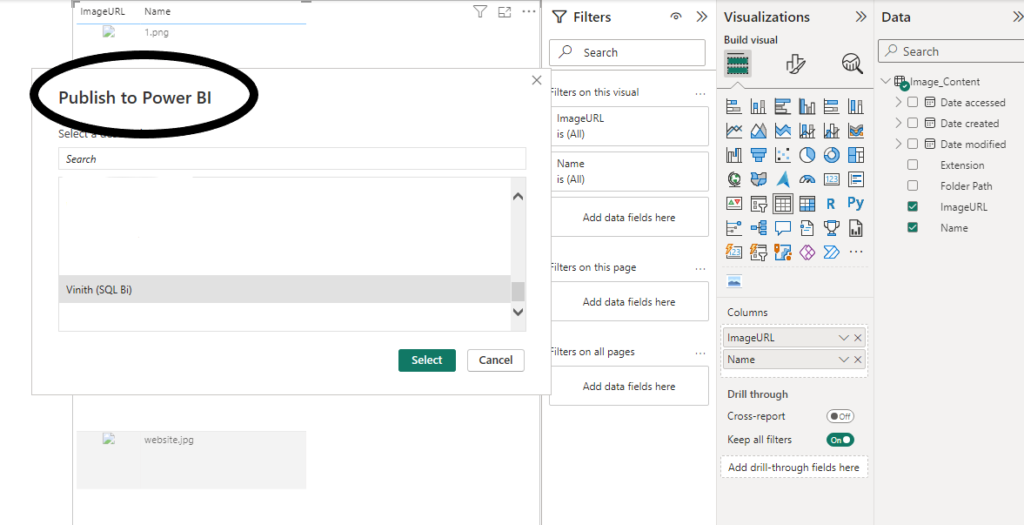Select the Q&A speech bubble visual
Screen dimensions: 1024x525
click(782, 228)
